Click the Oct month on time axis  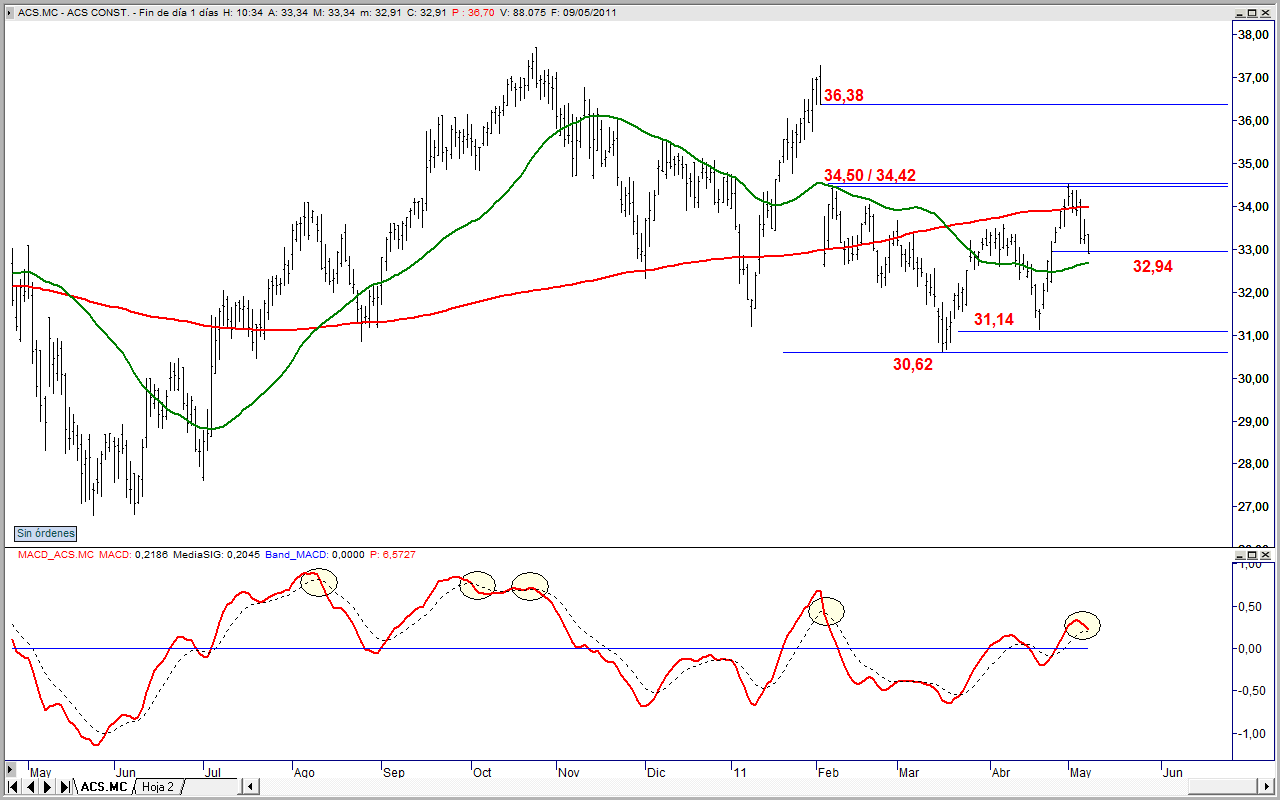pyautogui.click(x=482, y=772)
